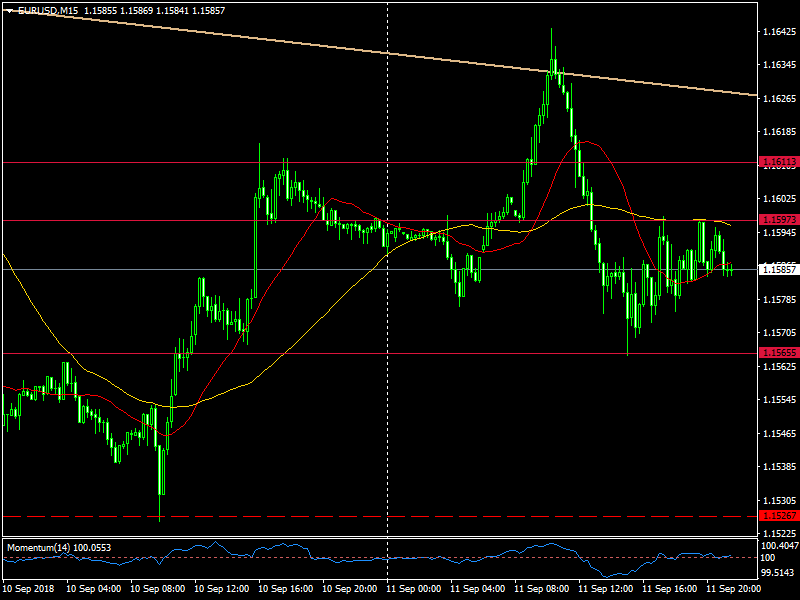Click the 99.5143 momentum scale value
The image size is (800, 600).
tap(778, 573)
